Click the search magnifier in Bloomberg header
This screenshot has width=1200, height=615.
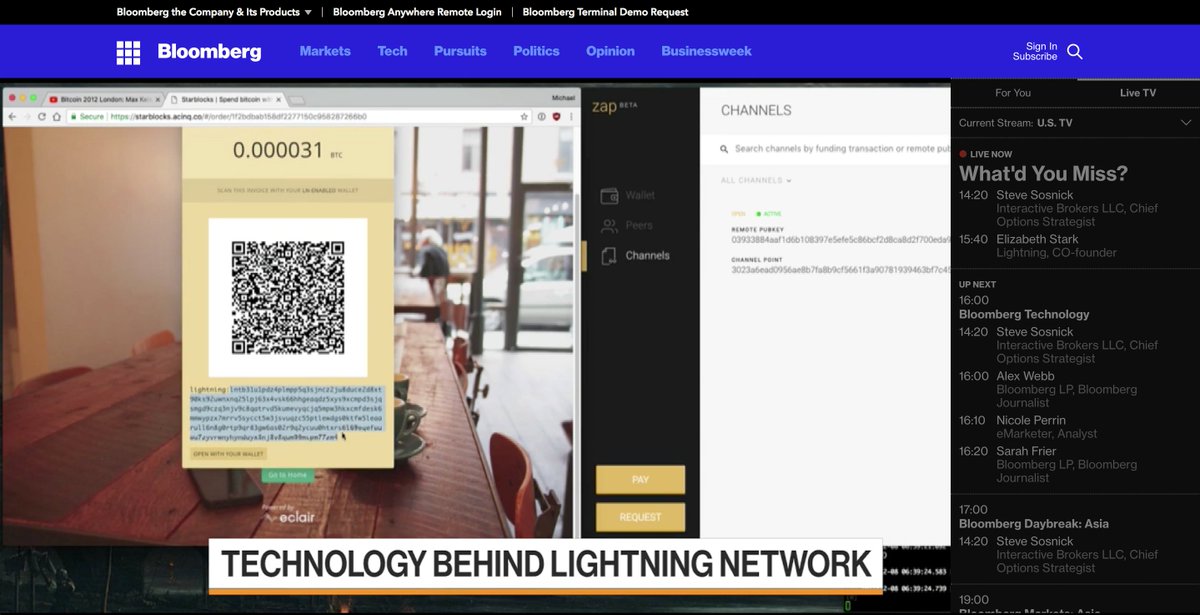(1075, 52)
